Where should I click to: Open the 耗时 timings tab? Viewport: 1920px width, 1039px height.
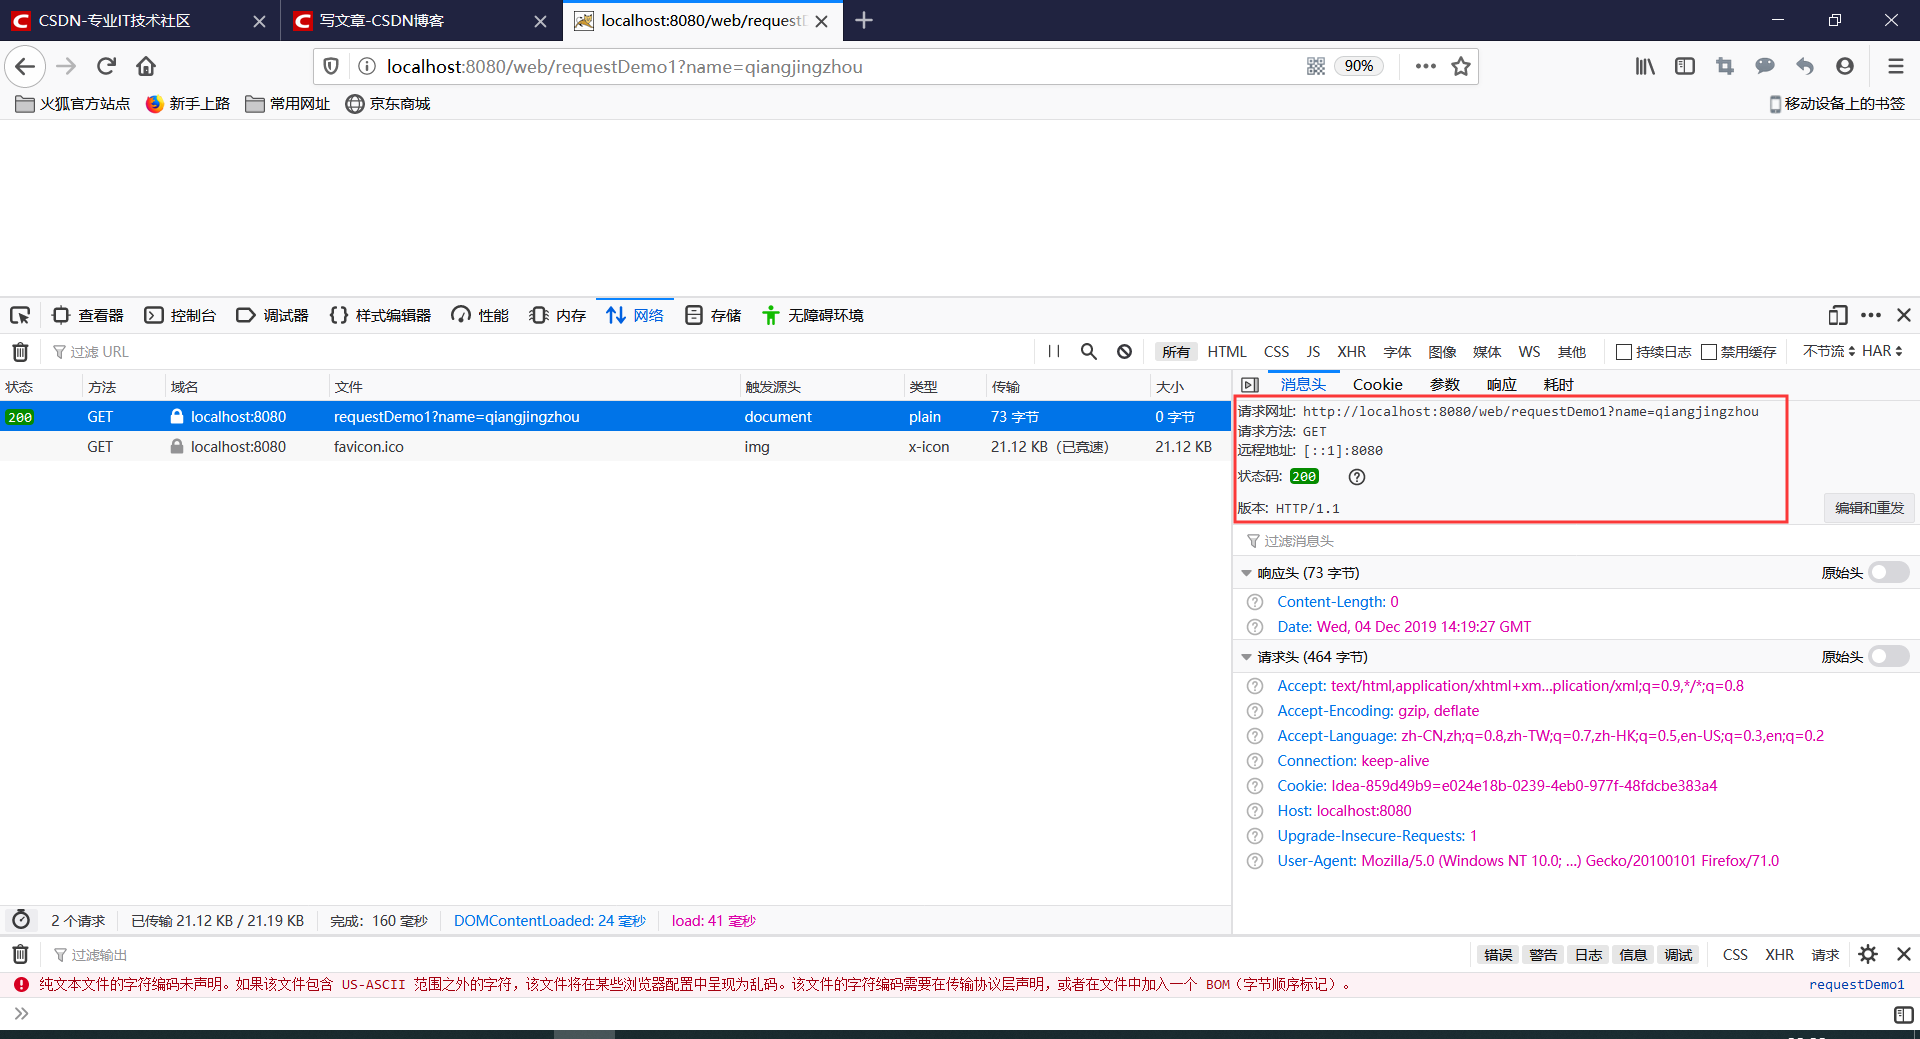1558,385
